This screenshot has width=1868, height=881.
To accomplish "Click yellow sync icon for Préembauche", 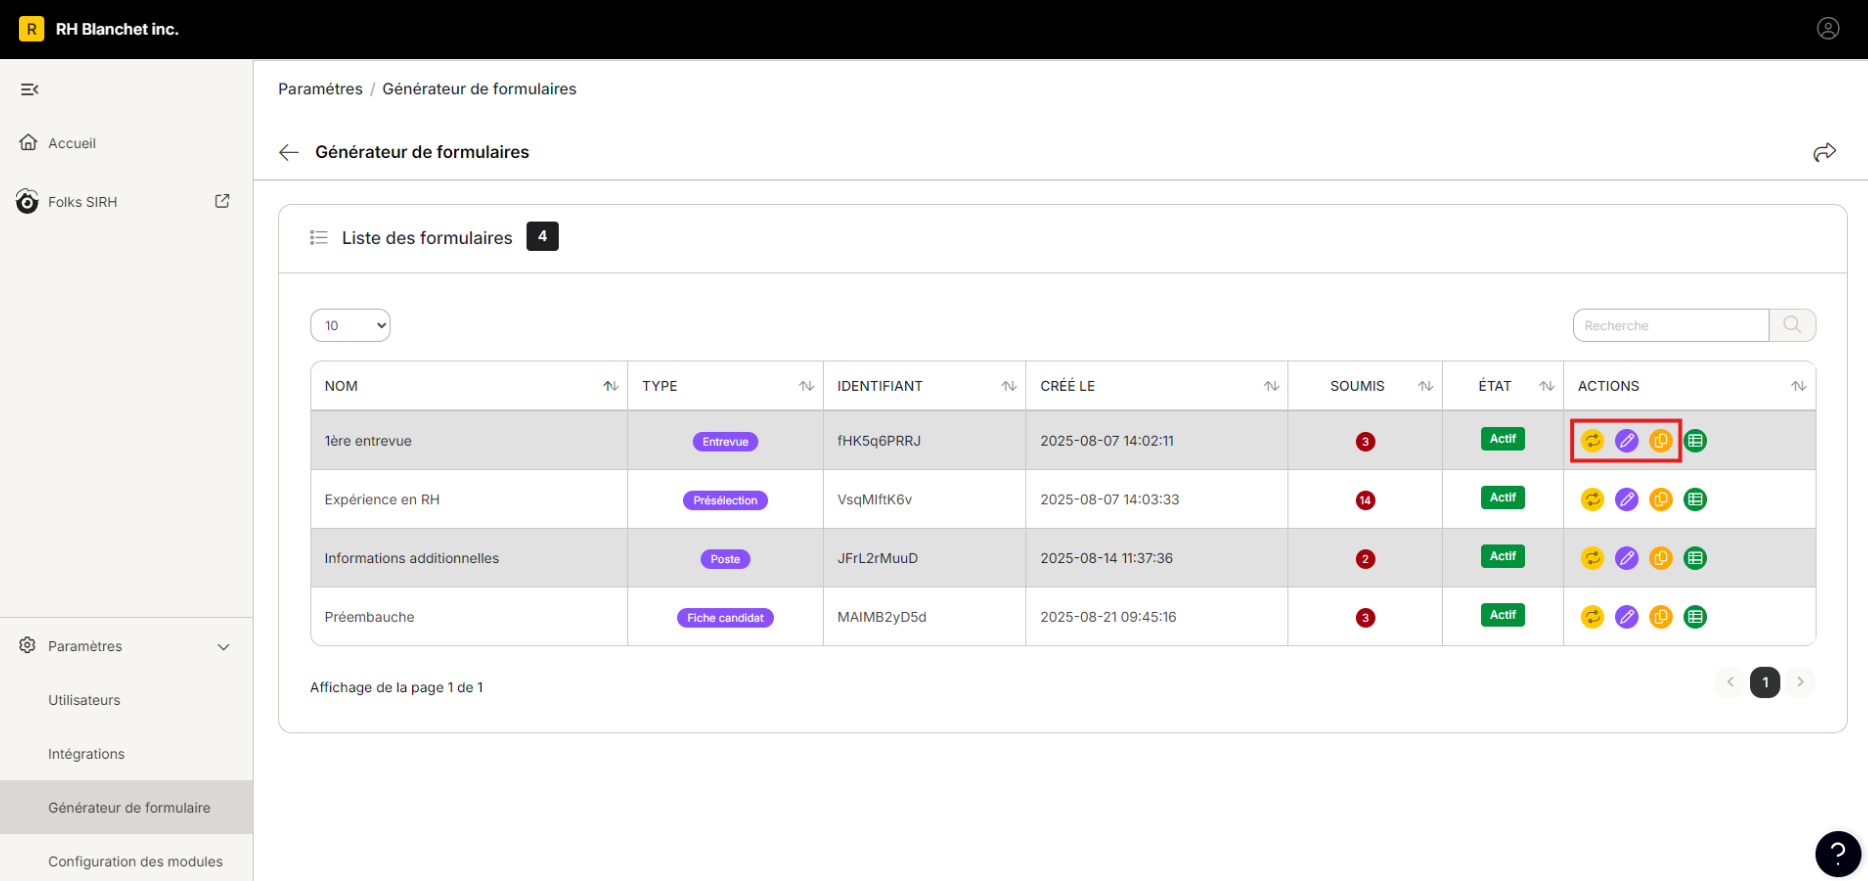I will tap(1593, 617).
